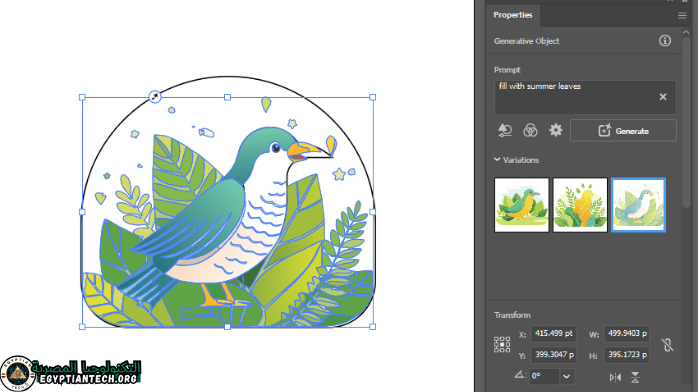Open the rotation angle dropdown

[x=566, y=376]
